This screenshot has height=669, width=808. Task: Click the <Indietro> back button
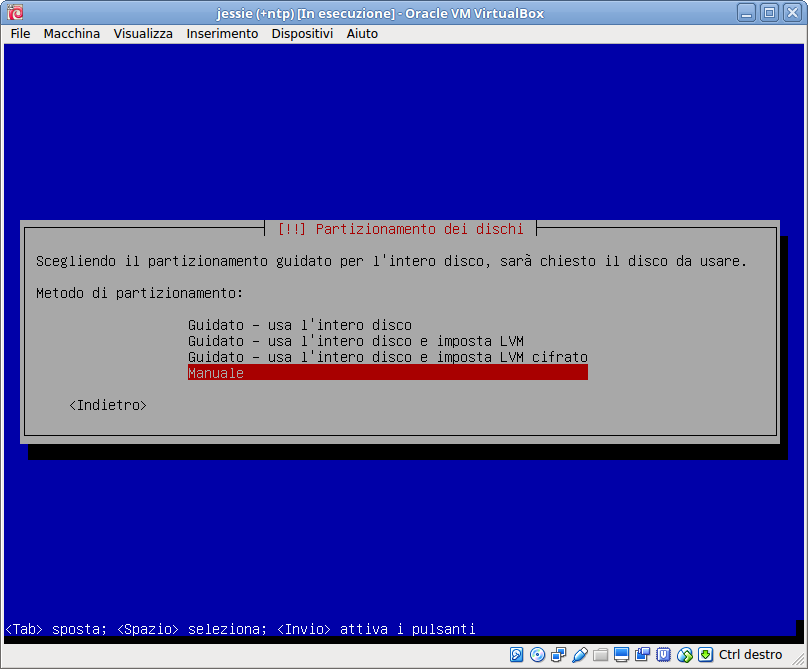(x=108, y=405)
